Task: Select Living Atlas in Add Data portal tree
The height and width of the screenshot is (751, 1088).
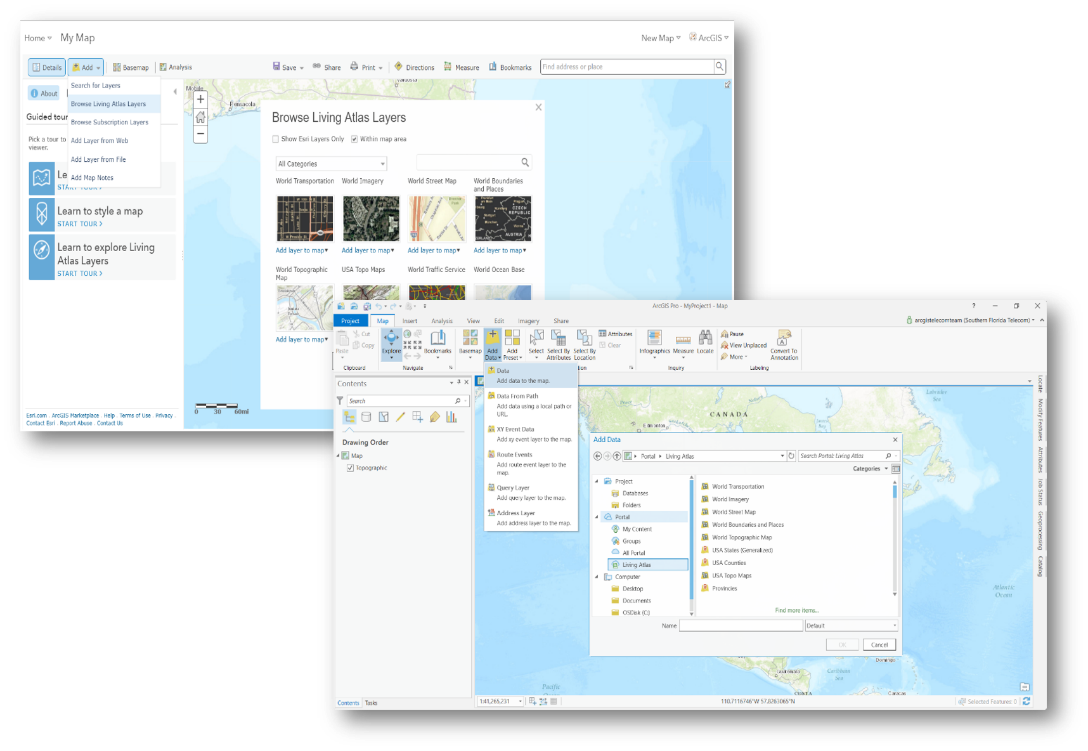Action: [648, 565]
